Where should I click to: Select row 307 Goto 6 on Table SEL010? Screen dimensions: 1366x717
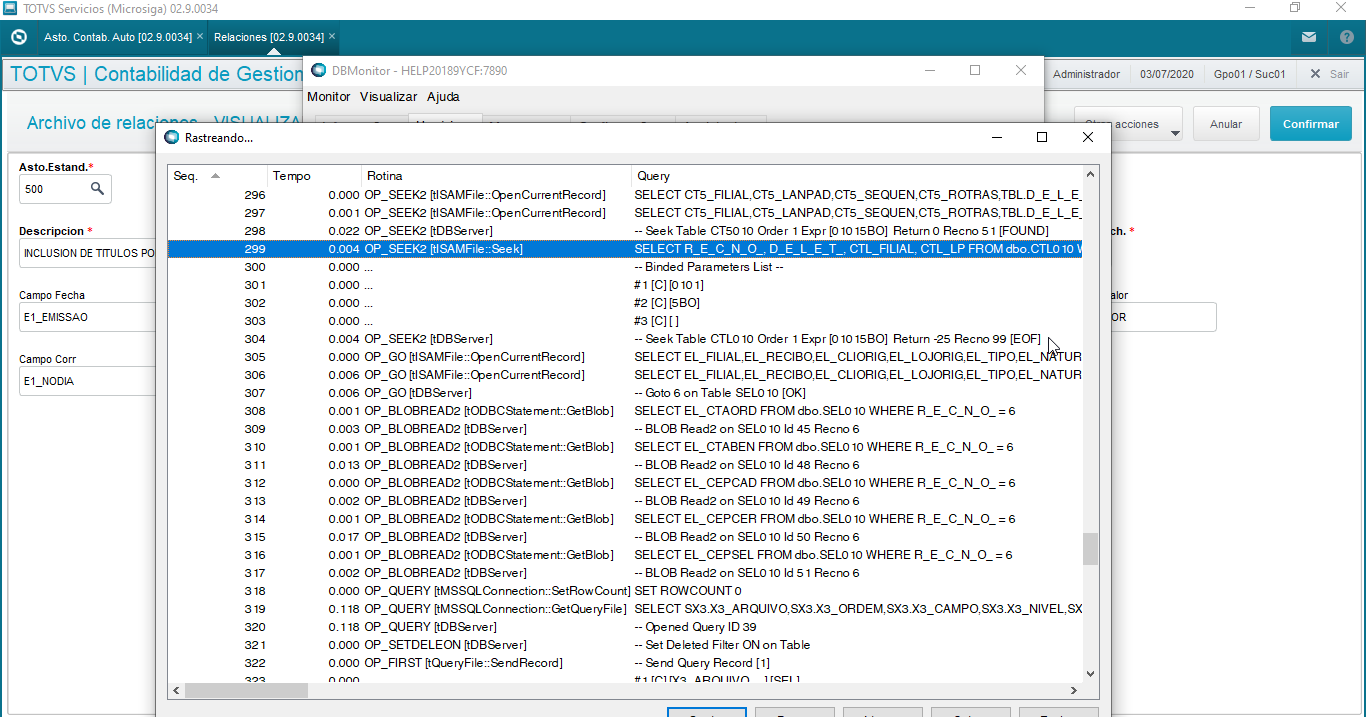pyautogui.click(x=625, y=393)
